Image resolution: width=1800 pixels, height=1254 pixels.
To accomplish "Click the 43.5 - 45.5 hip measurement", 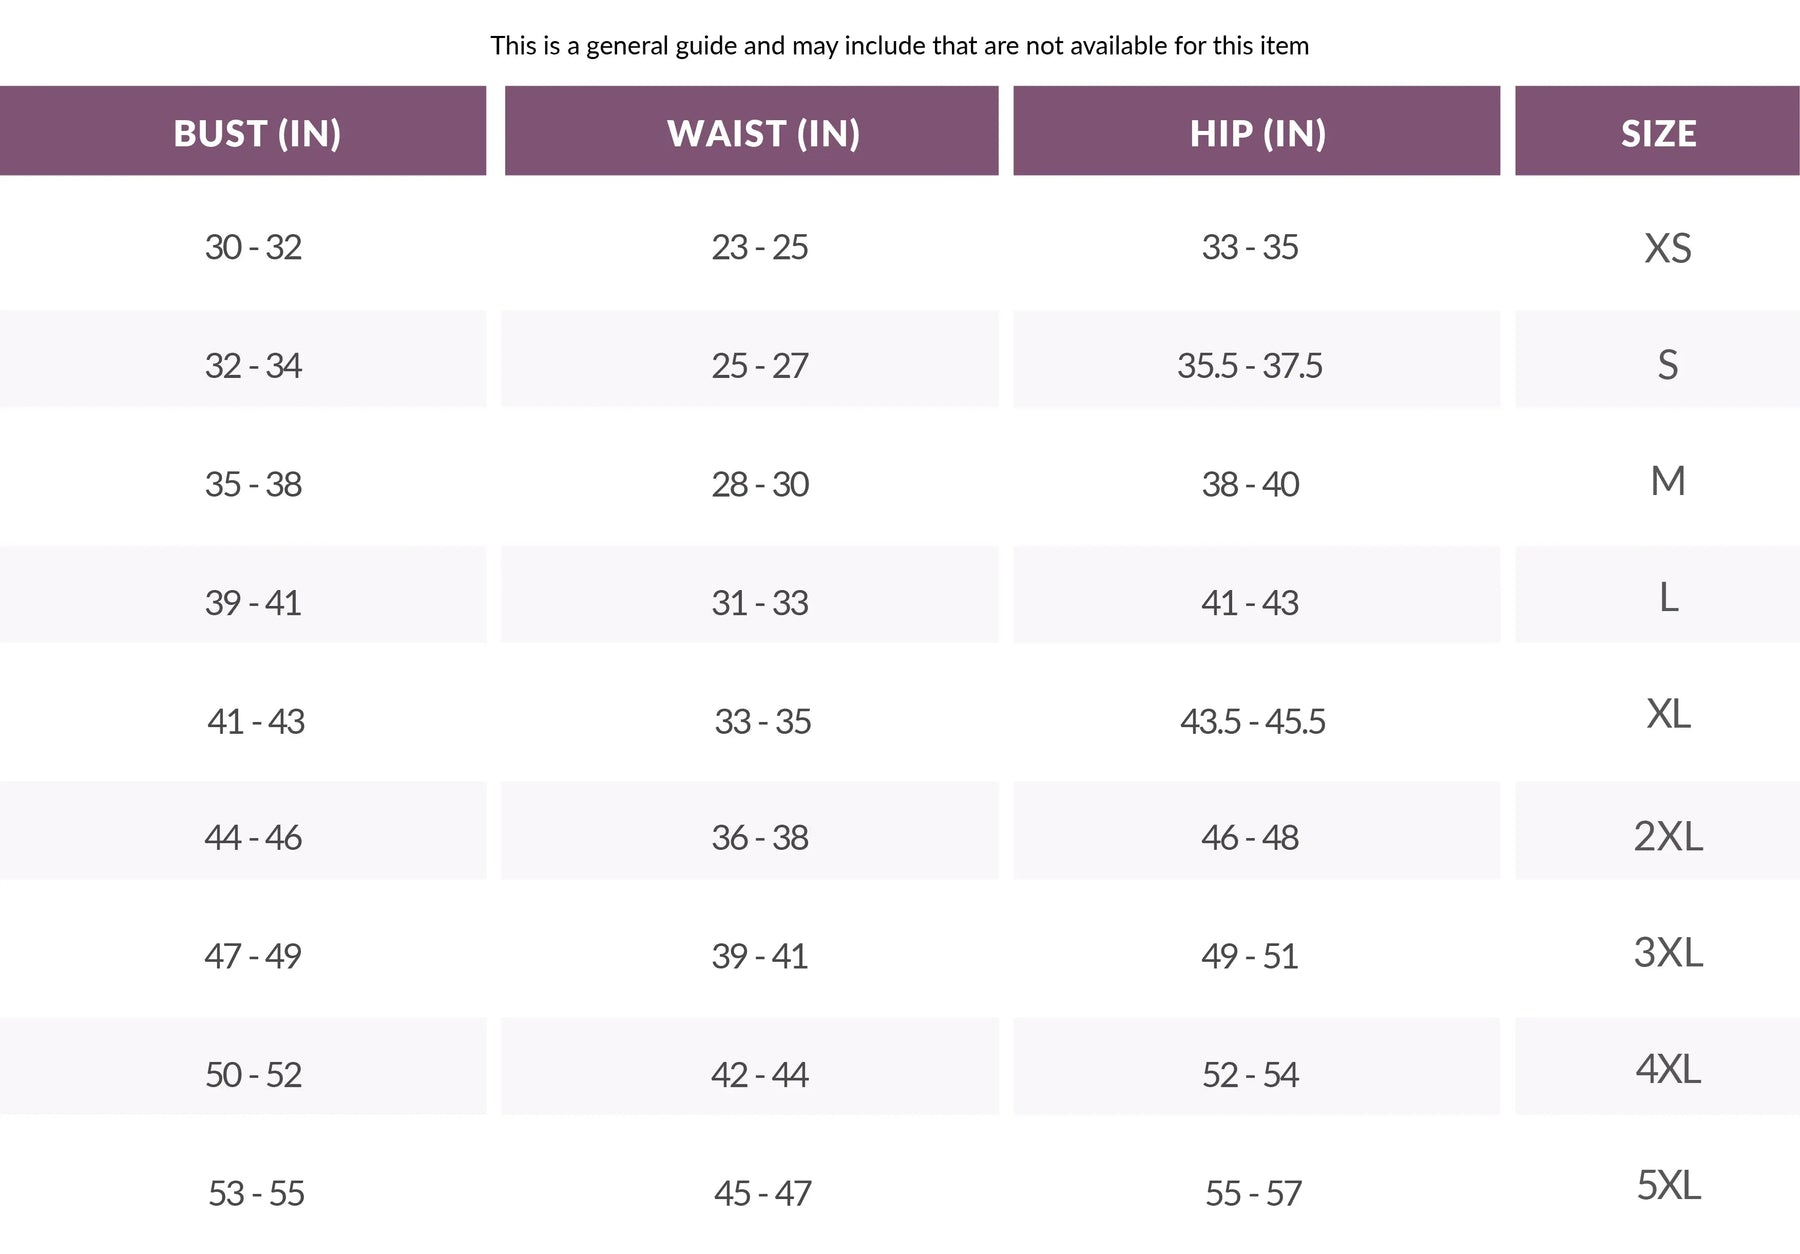I will [1253, 721].
